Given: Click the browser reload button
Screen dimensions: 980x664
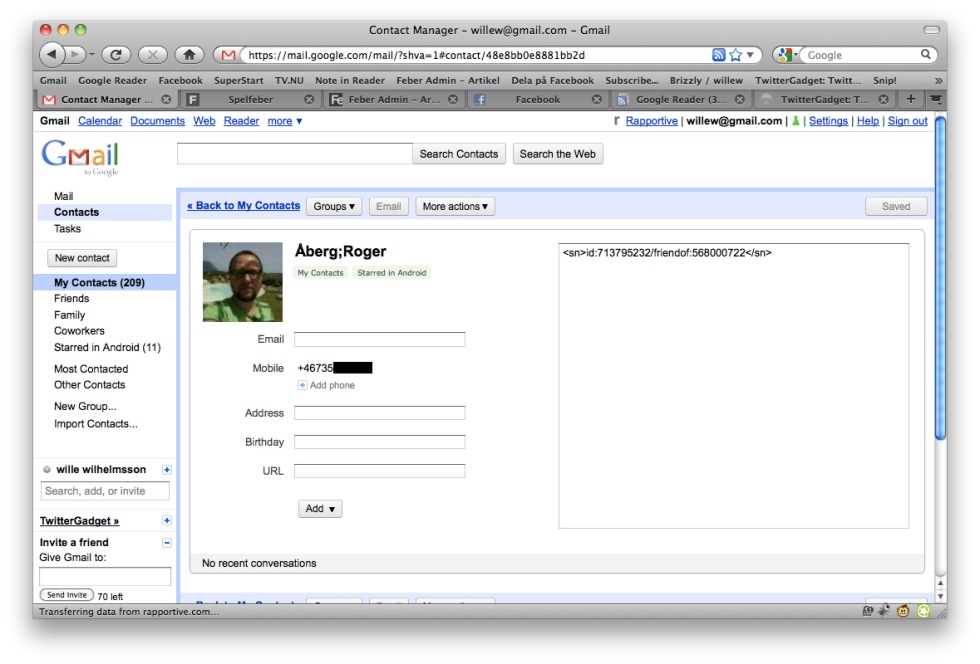Looking at the screenshot, I should [x=116, y=55].
